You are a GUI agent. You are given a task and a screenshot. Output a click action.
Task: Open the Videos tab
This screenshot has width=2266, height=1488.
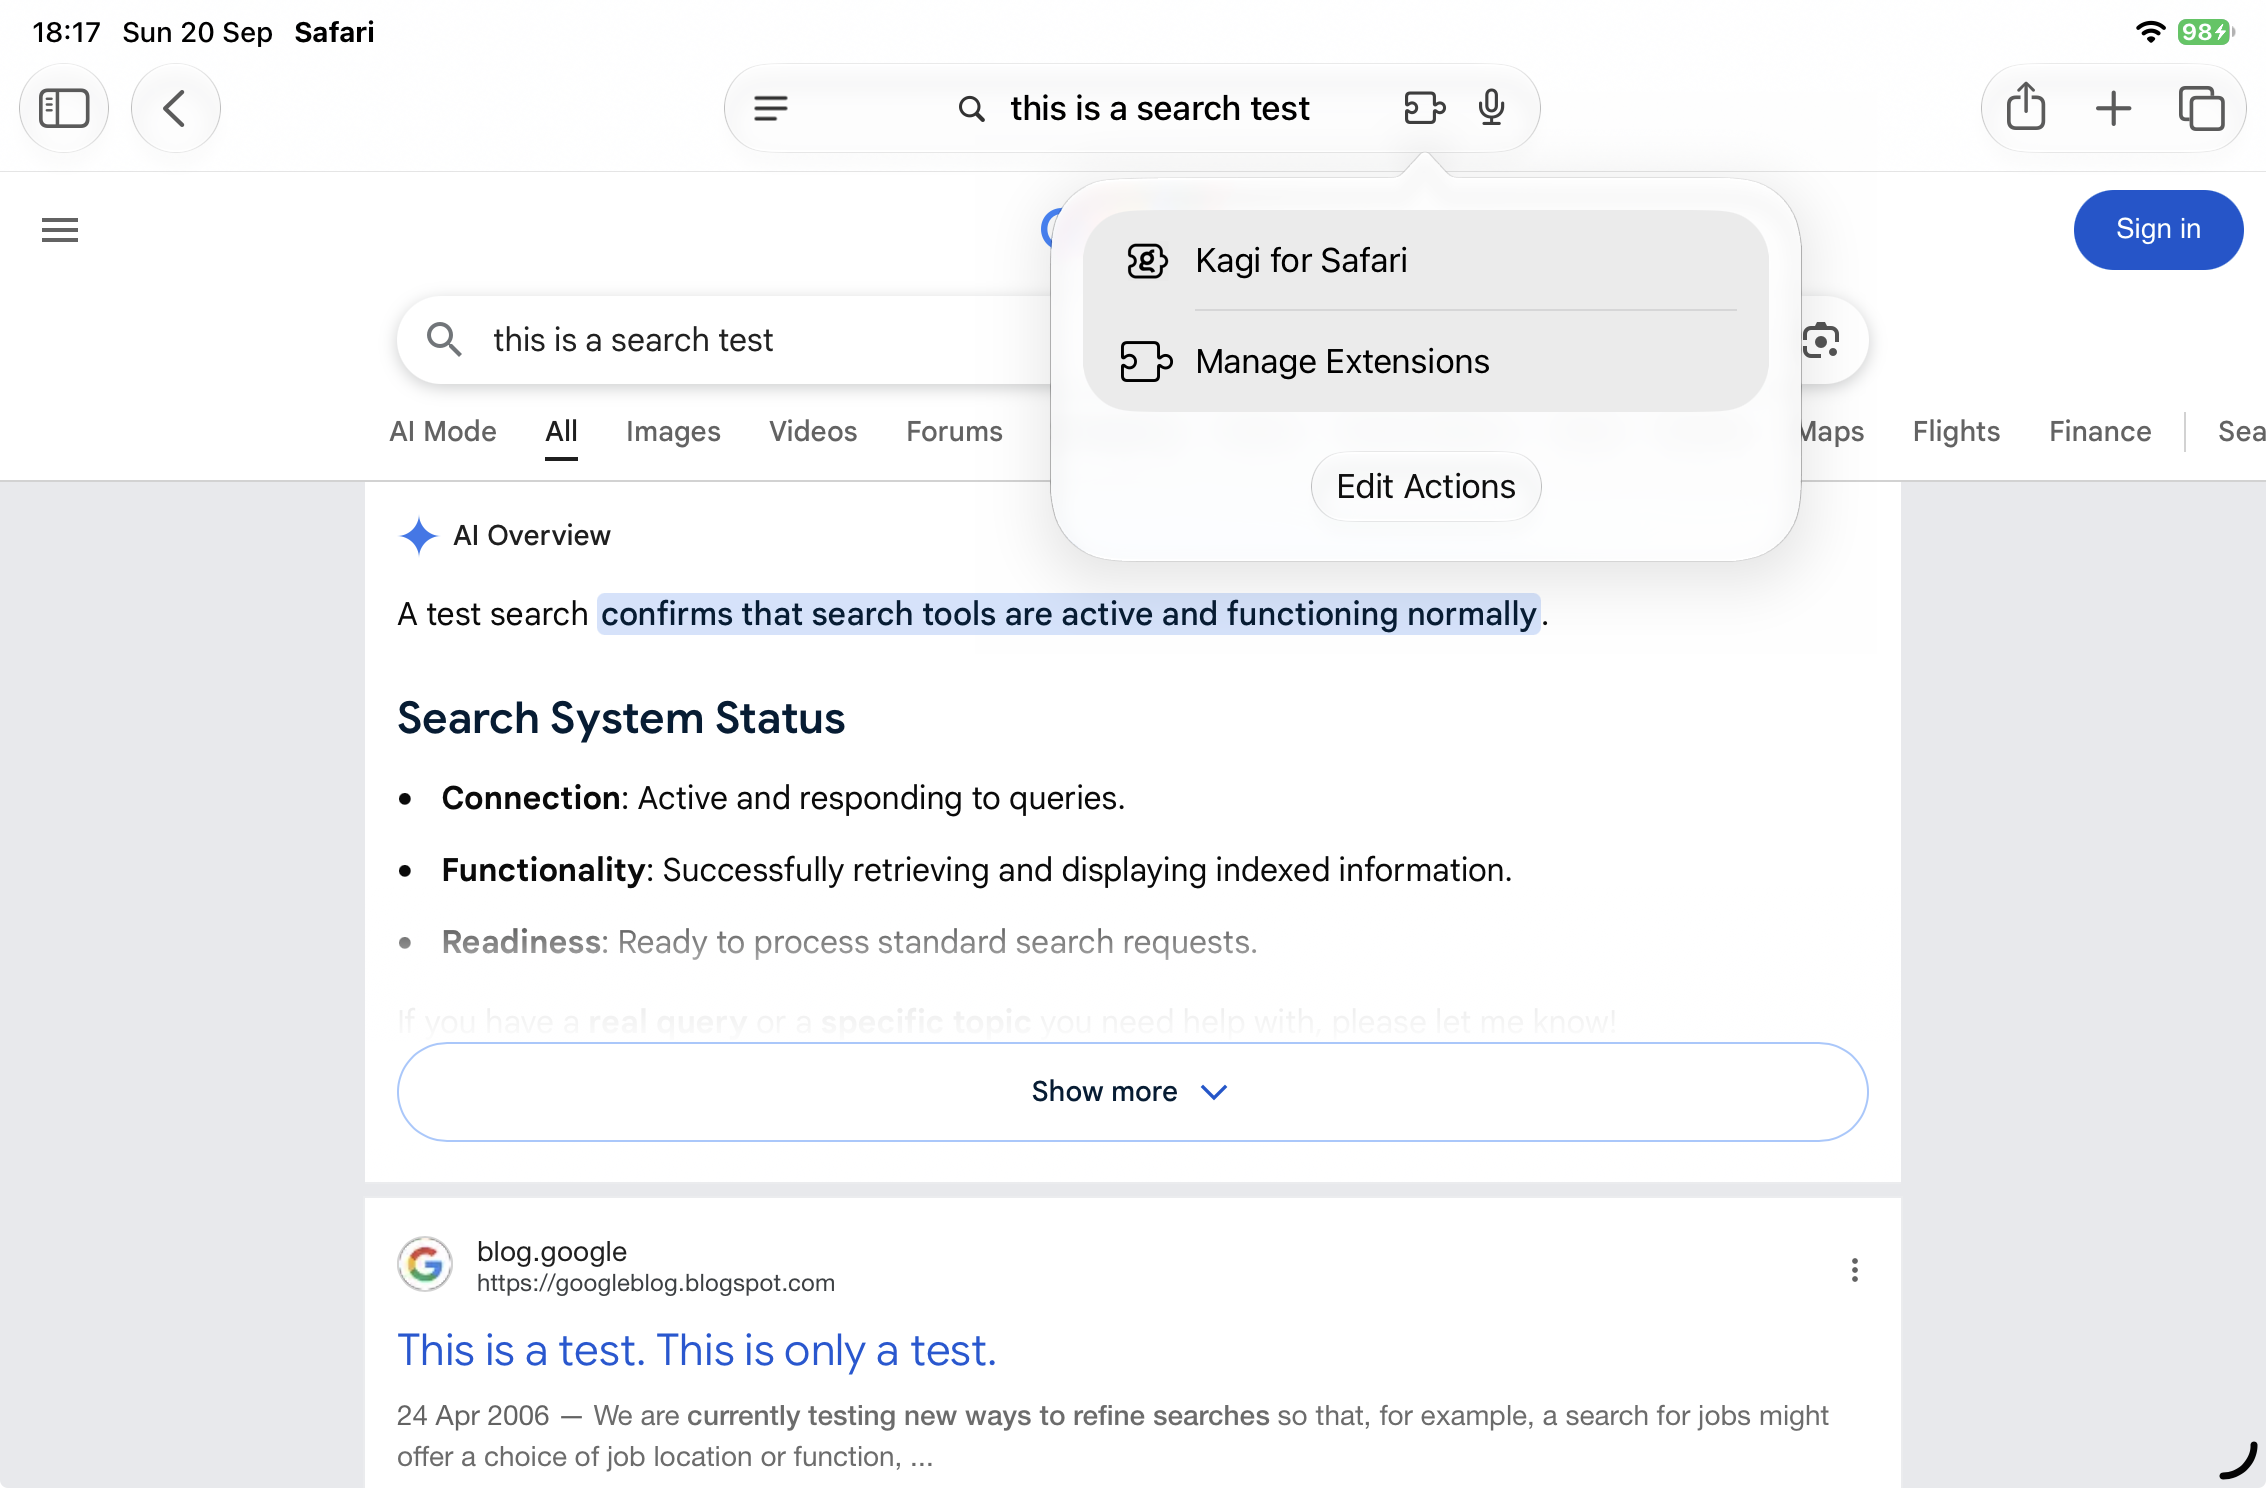tap(813, 432)
